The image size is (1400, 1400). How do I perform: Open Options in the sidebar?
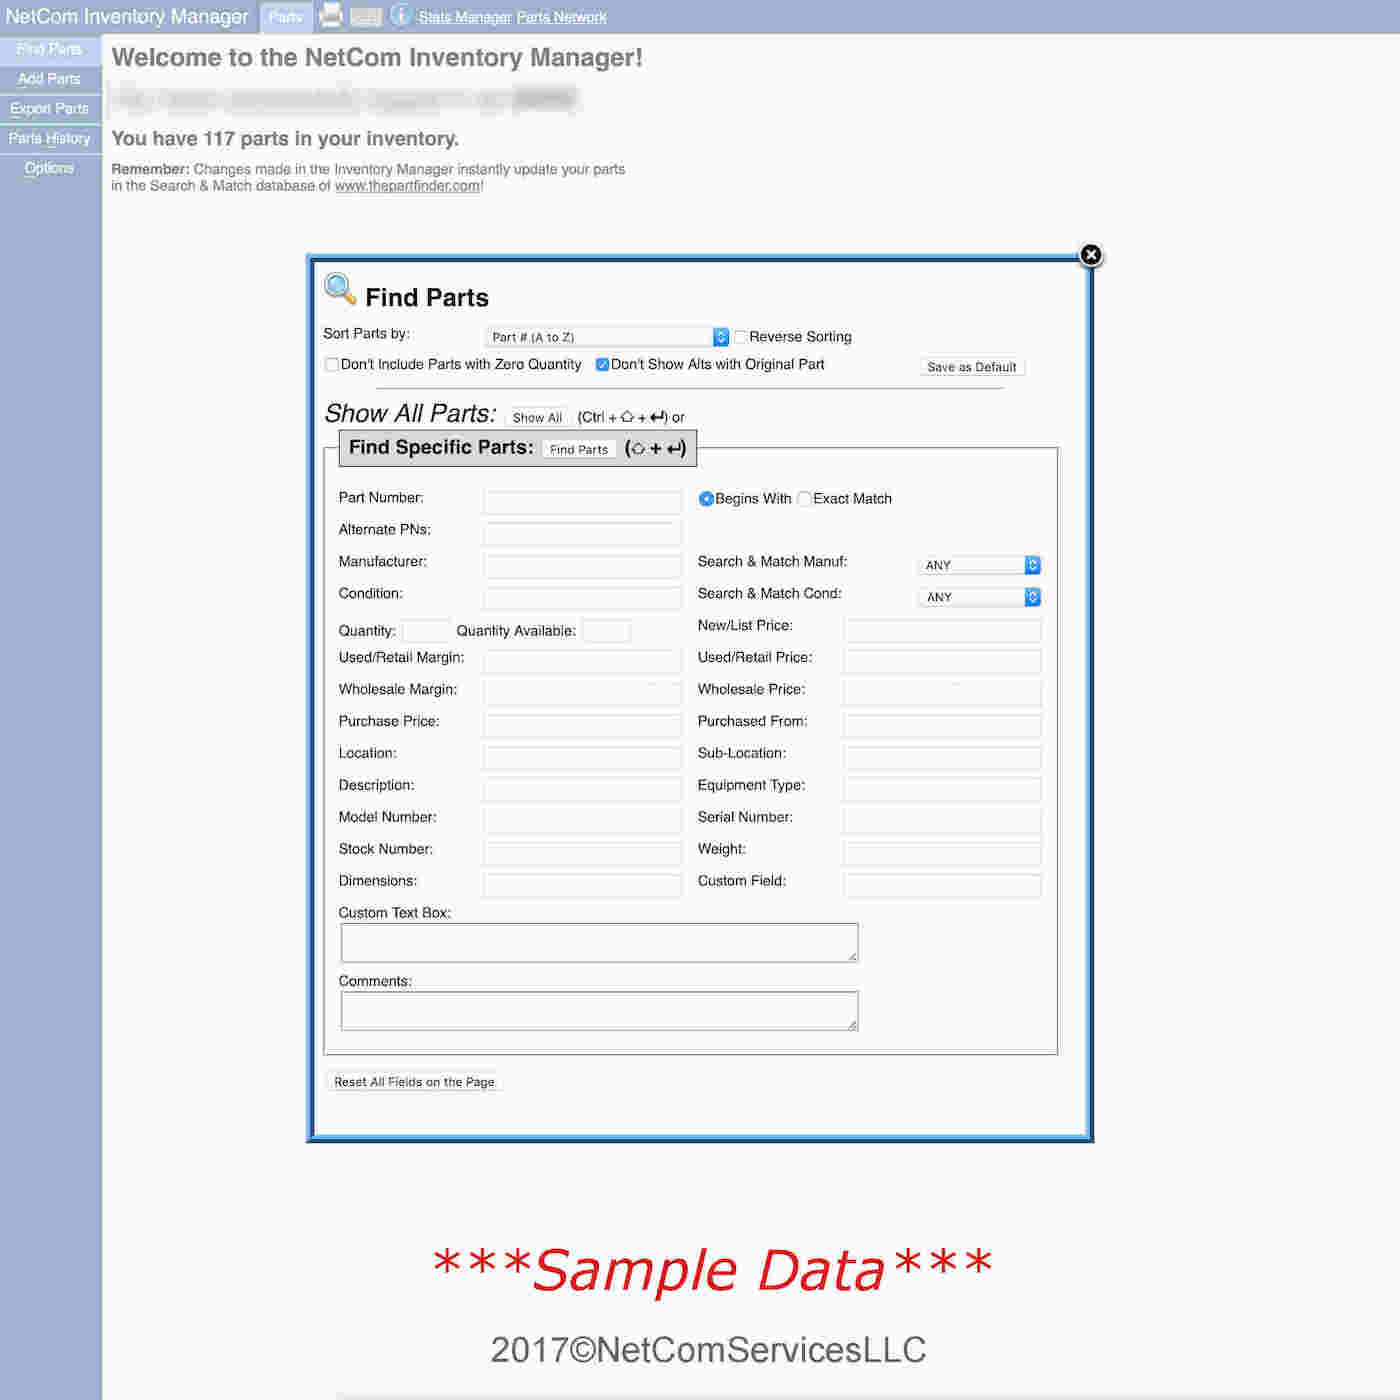click(50, 168)
